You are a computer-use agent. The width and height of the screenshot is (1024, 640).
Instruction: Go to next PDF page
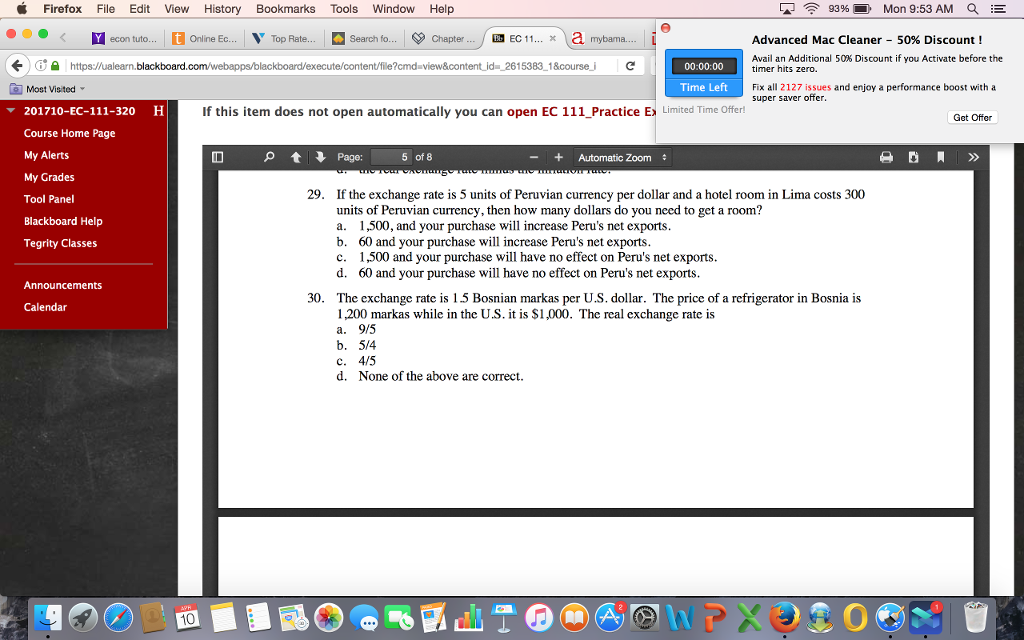pyautogui.click(x=320, y=157)
